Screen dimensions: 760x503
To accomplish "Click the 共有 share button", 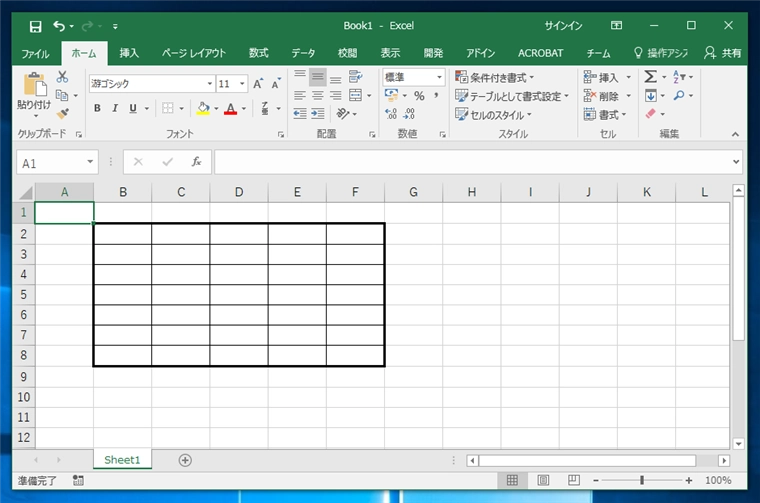I will point(723,53).
